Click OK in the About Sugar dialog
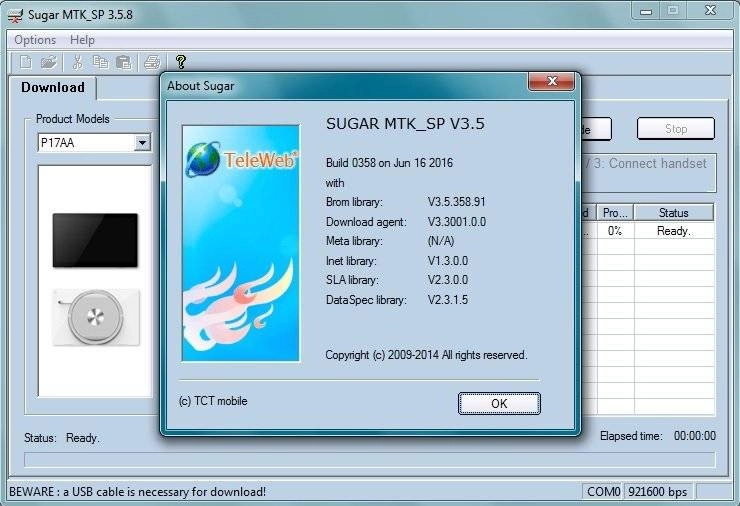This screenshot has width=740, height=506. click(x=499, y=404)
